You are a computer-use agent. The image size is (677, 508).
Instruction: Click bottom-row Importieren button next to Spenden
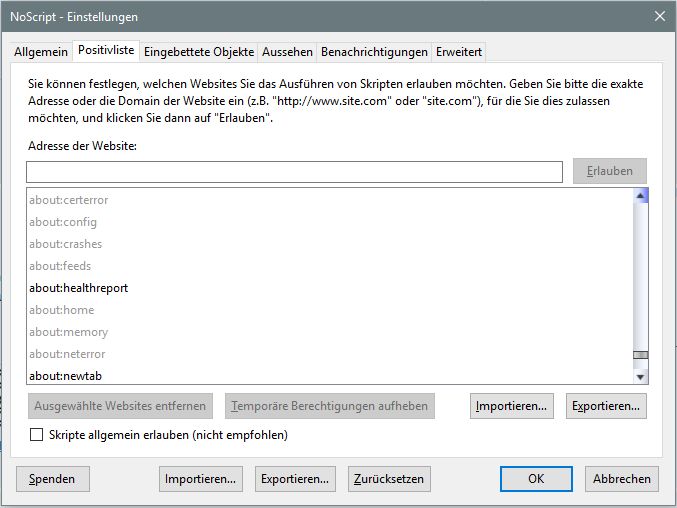(201, 479)
